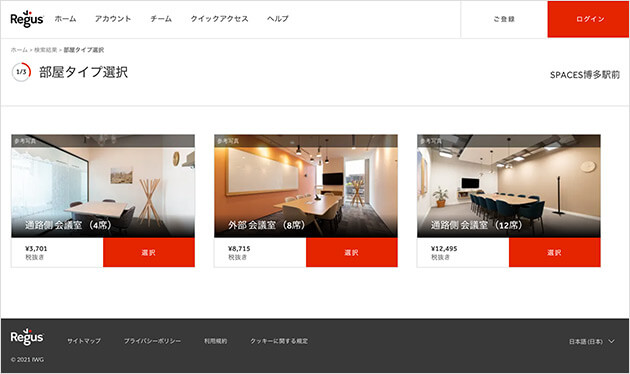Click the SPACES博多駅前 location name

click(585, 75)
